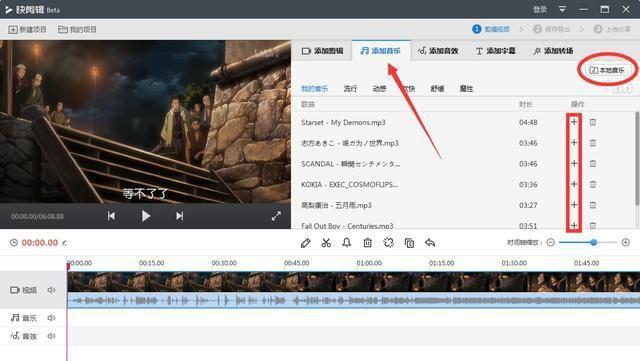Switch to the 添加剪辑 tab
Screen dimensions: 640x361
point(322,51)
